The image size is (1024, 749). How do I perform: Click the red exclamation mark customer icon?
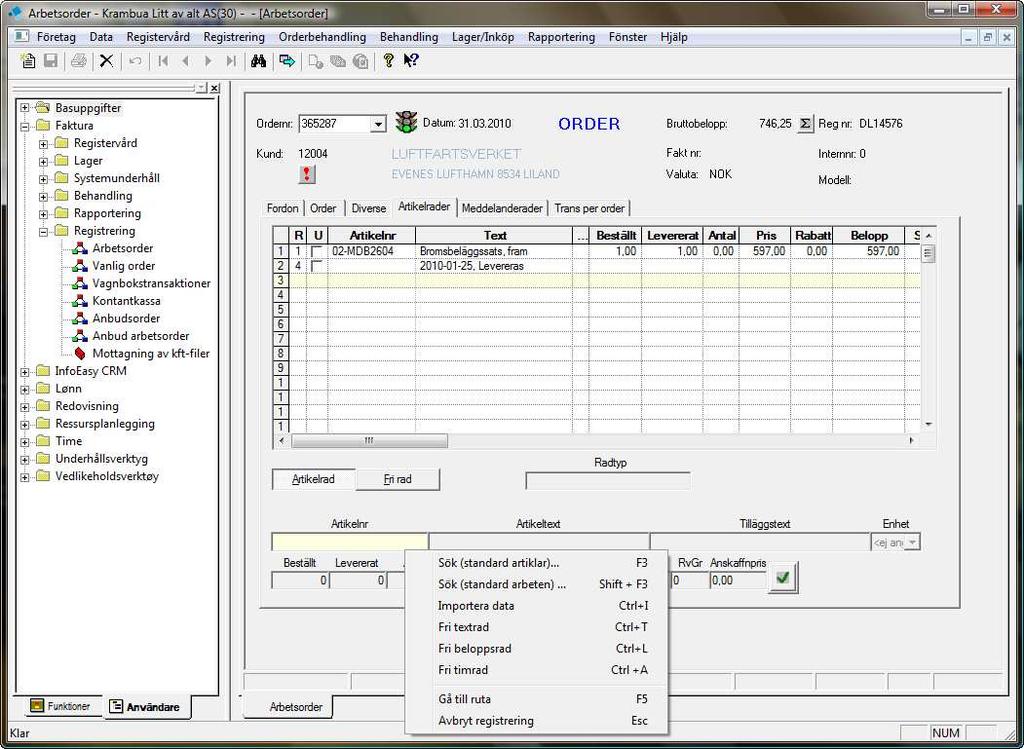[x=307, y=174]
